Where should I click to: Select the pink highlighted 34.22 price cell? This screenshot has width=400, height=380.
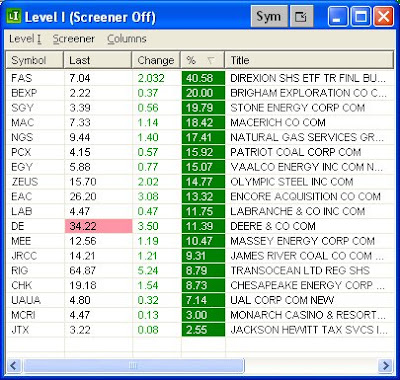(x=99, y=226)
